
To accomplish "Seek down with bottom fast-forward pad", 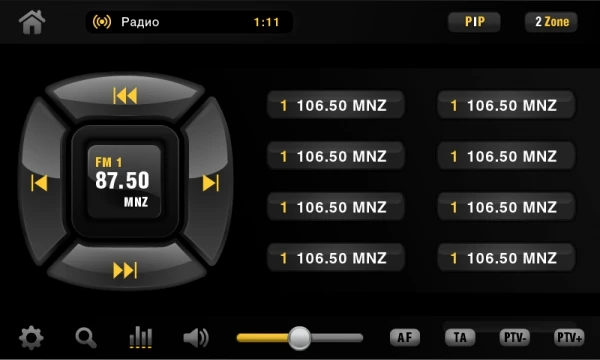I will 125,270.
